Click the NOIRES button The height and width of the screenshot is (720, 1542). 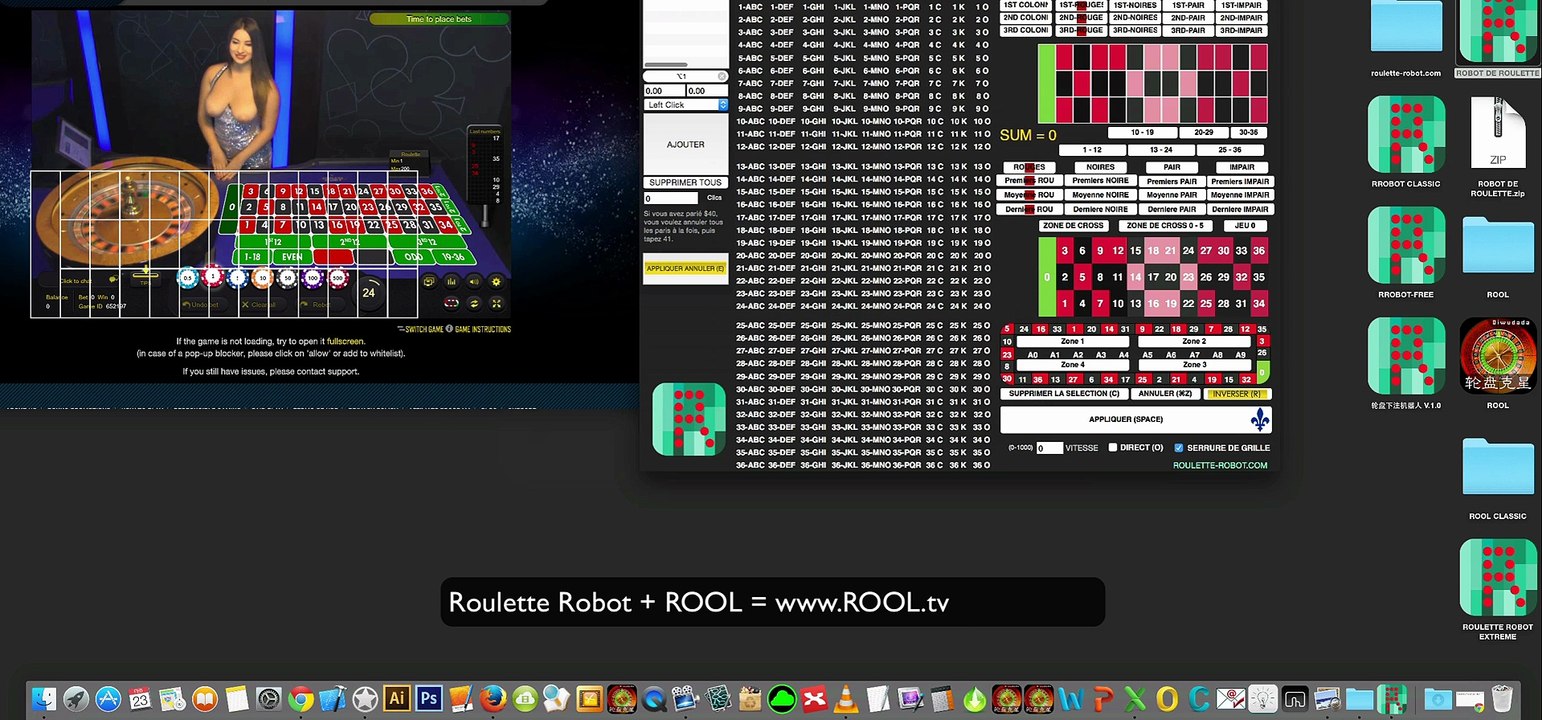point(1100,167)
